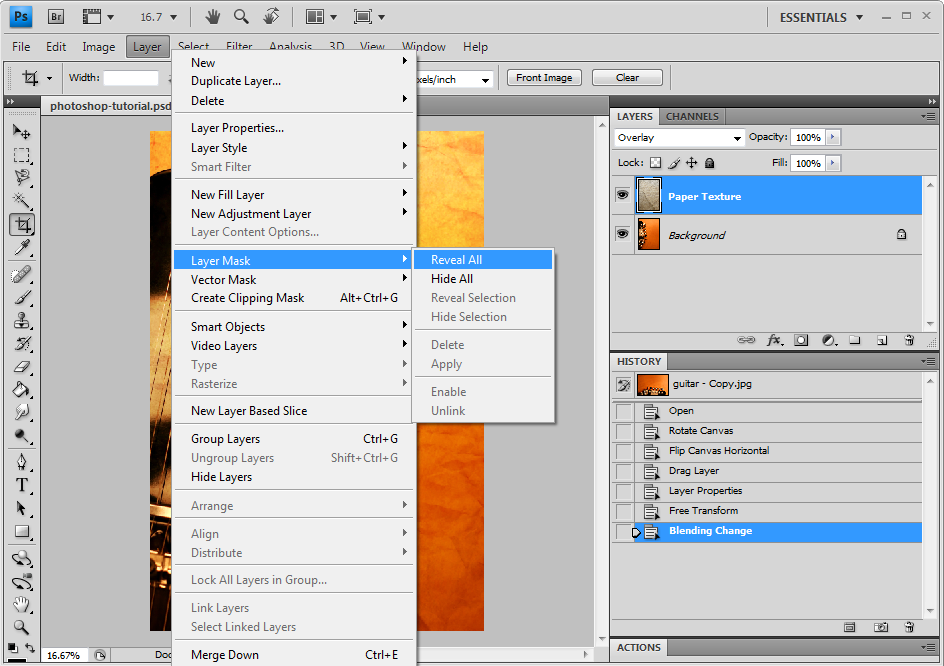Toggle Background layer visibility eye
Image resolution: width=944 pixels, height=666 pixels.
(622, 234)
